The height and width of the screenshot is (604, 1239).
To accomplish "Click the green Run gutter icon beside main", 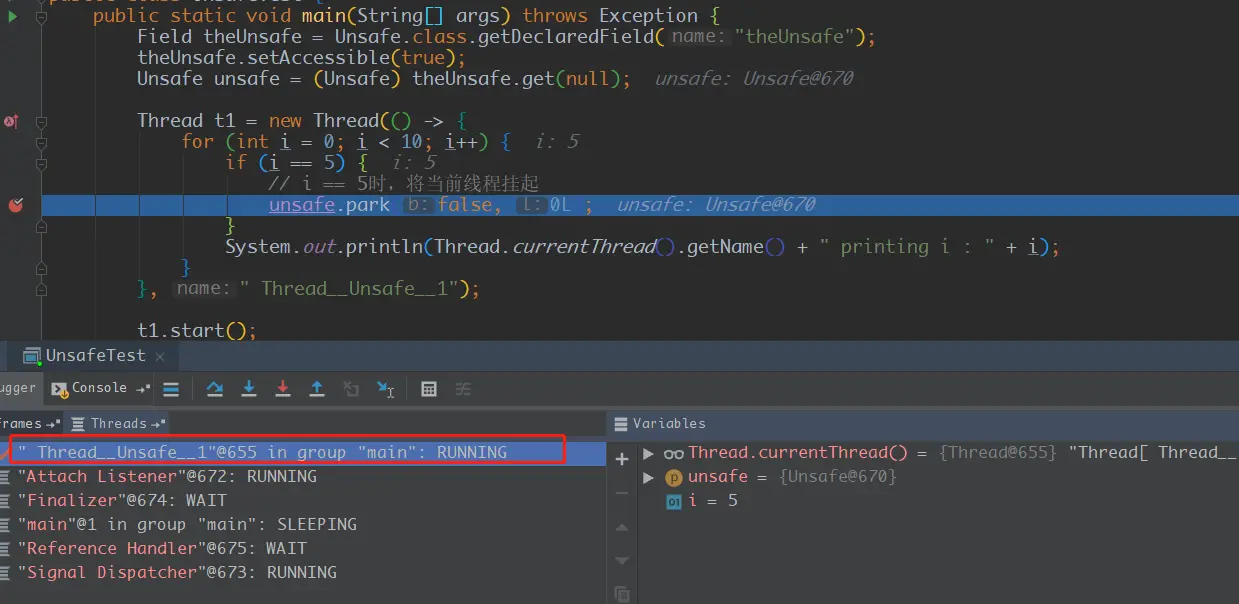I will click(12, 16).
